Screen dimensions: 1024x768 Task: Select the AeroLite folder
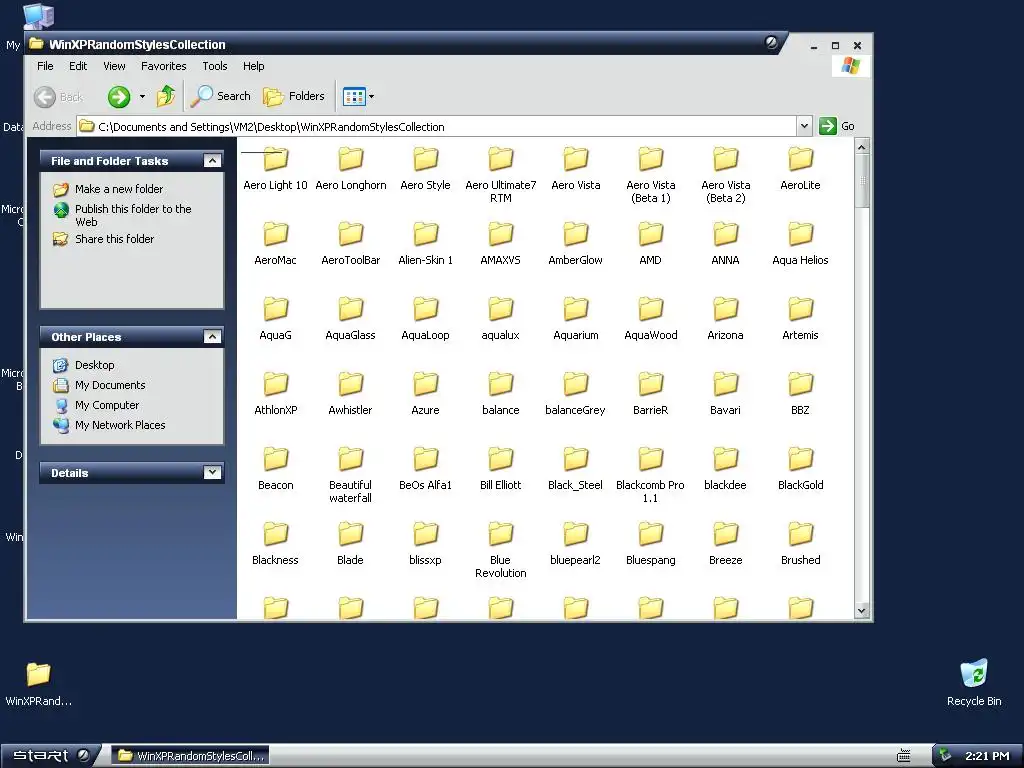coord(800,168)
